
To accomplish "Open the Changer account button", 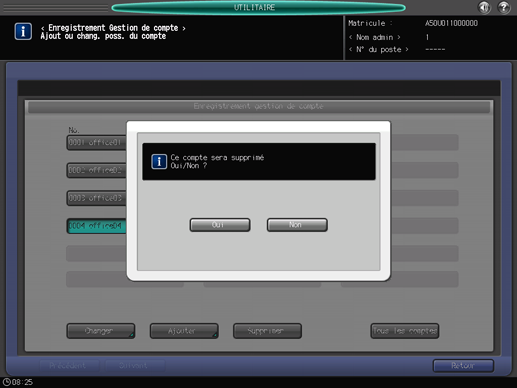I will tap(101, 331).
